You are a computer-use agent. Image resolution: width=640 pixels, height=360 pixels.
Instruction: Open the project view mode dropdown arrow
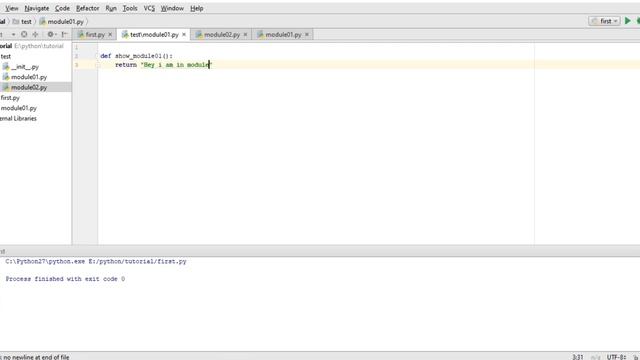(13, 35)
